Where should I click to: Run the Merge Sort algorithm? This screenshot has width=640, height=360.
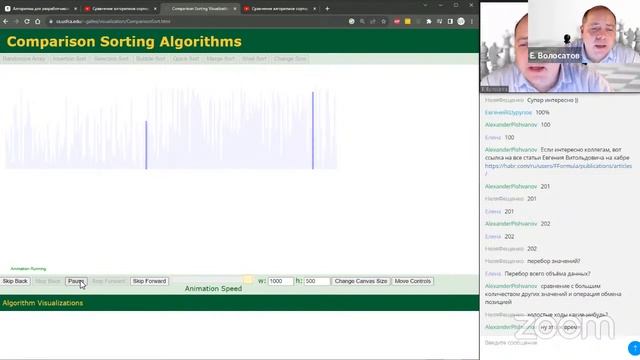pyautogui.click(x=221, y=59)
